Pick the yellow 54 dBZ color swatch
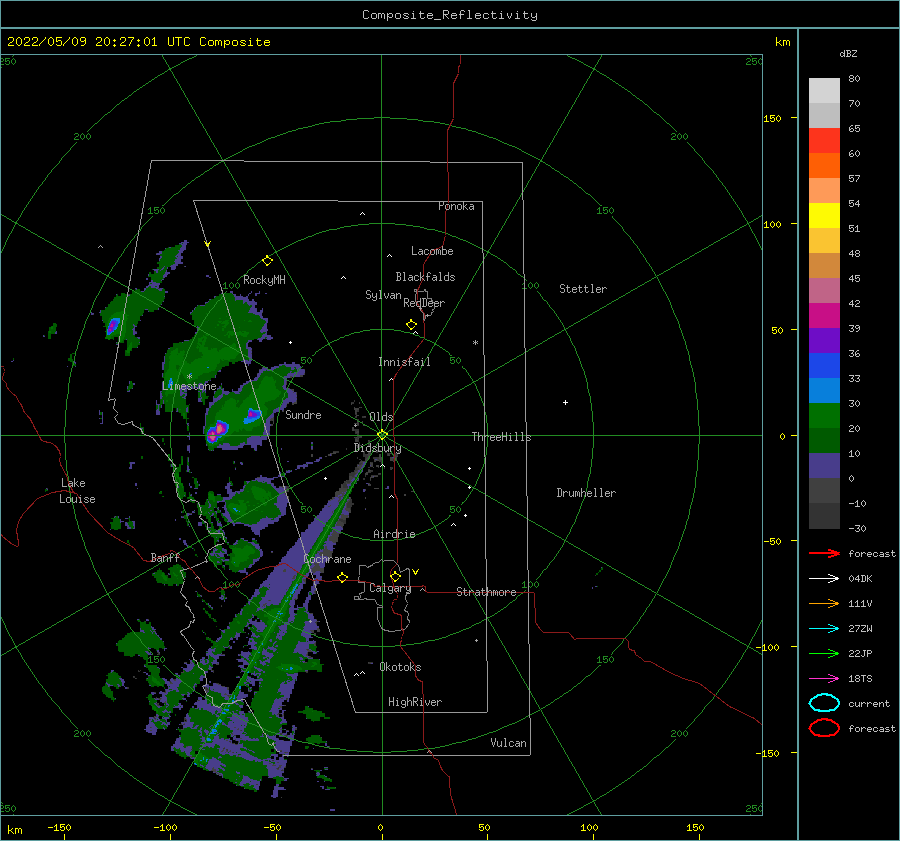 [x=824, y=215]
